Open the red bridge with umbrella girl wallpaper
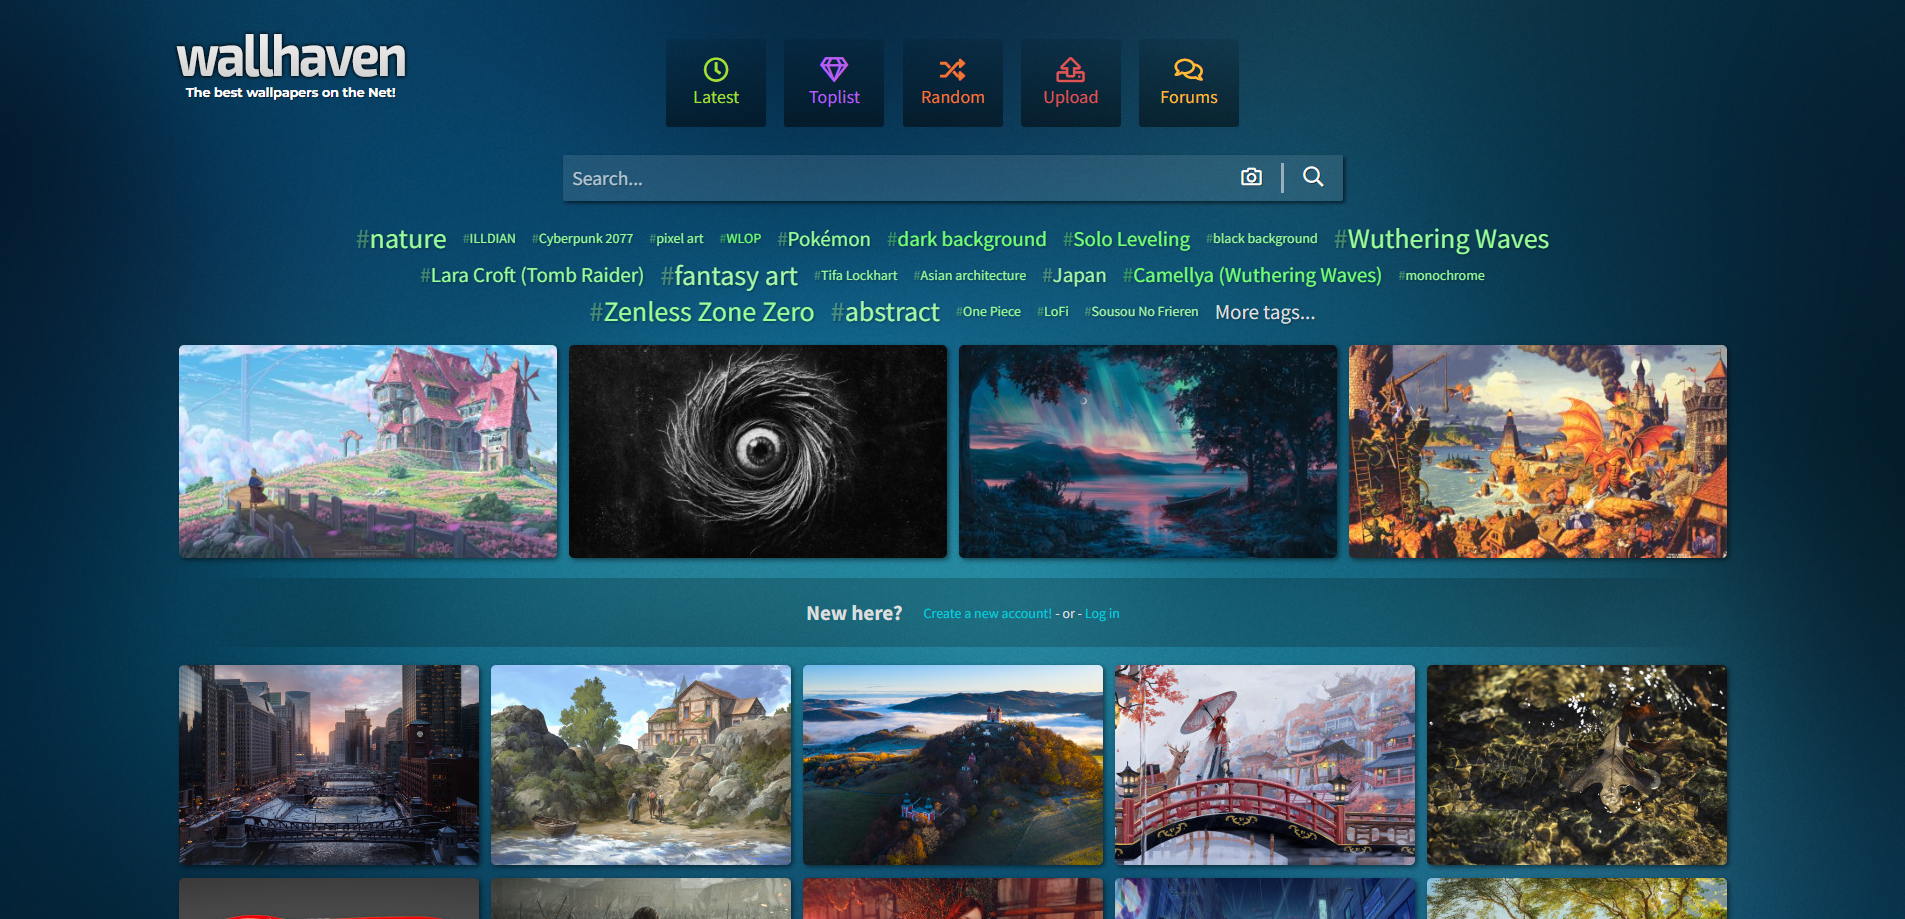The height and width of the screenshot is (919, 1905). 1265,765
